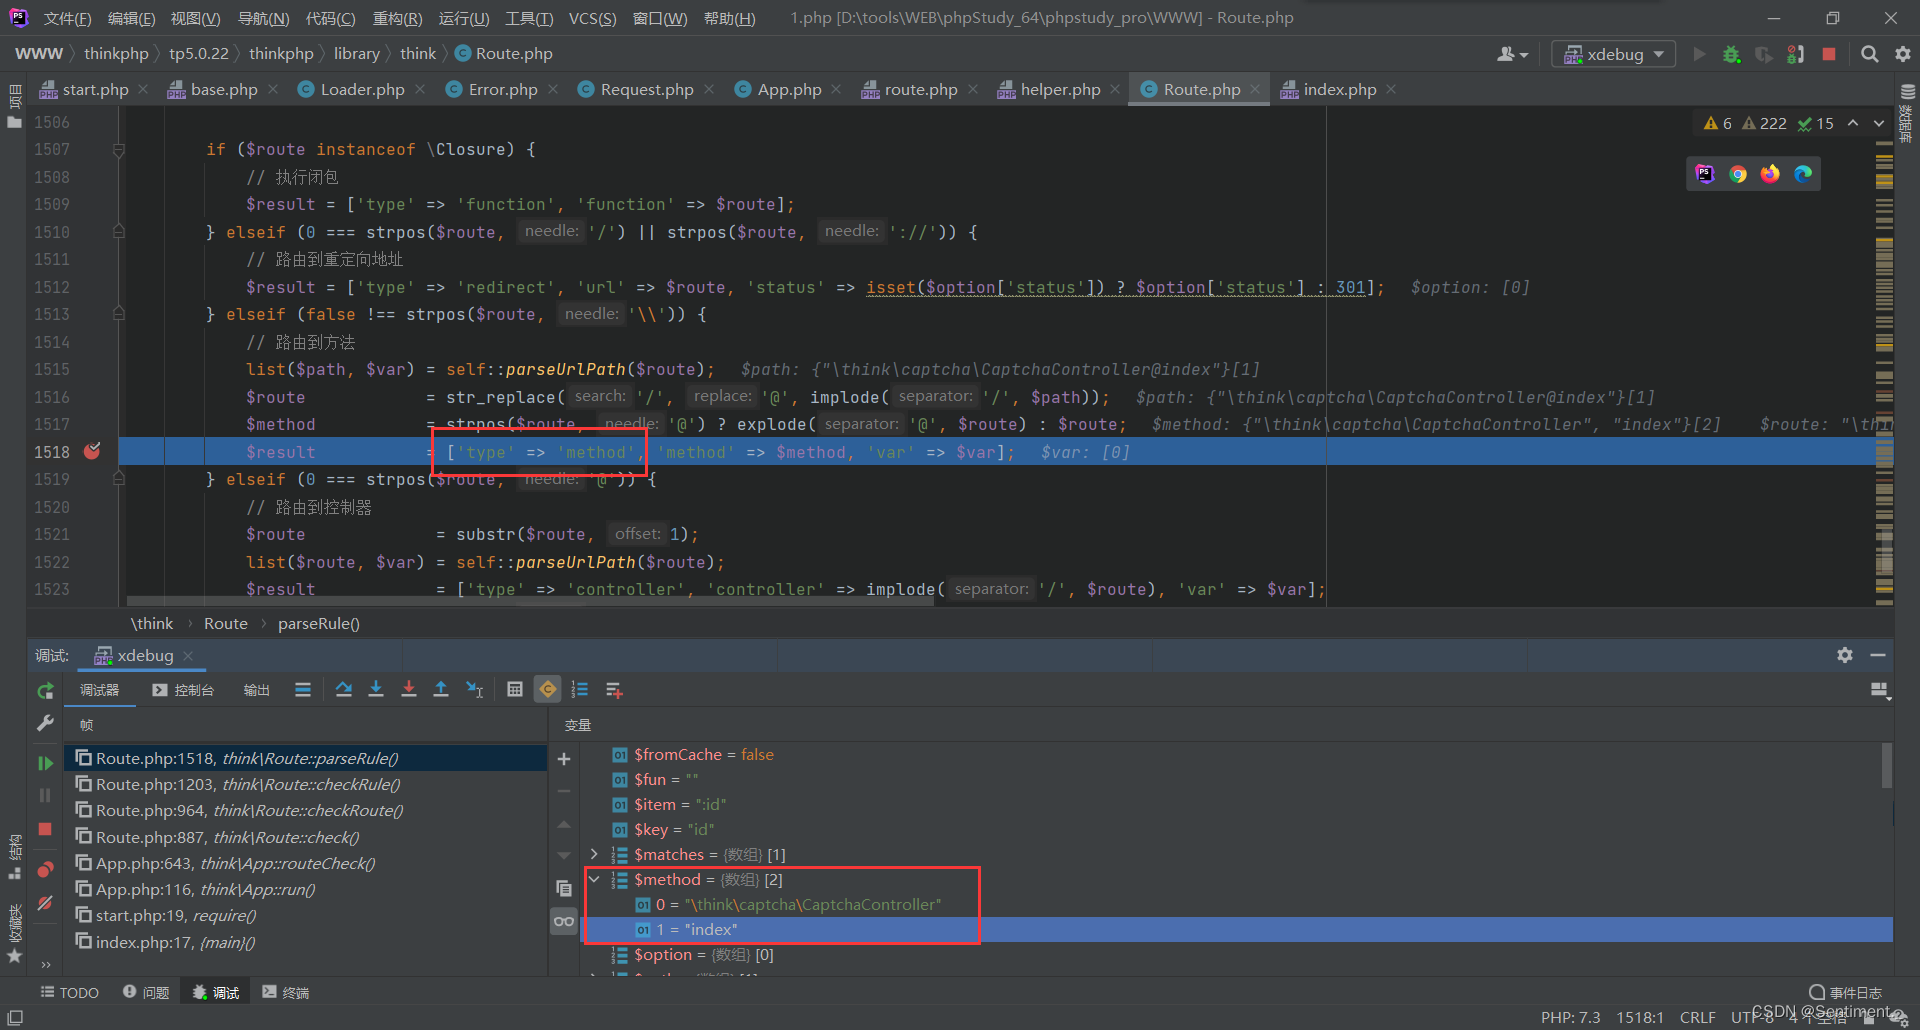Close the Route.php editor tab
The width and height of the screenshot is (1920, 1030).
(x=1255, y=89)
